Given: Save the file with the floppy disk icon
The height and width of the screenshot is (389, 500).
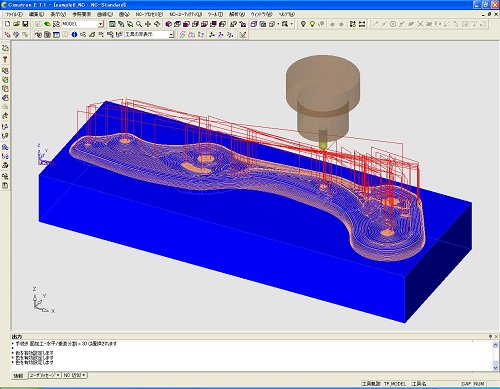Looking at the screenshot, I should (x=25, y=24).
